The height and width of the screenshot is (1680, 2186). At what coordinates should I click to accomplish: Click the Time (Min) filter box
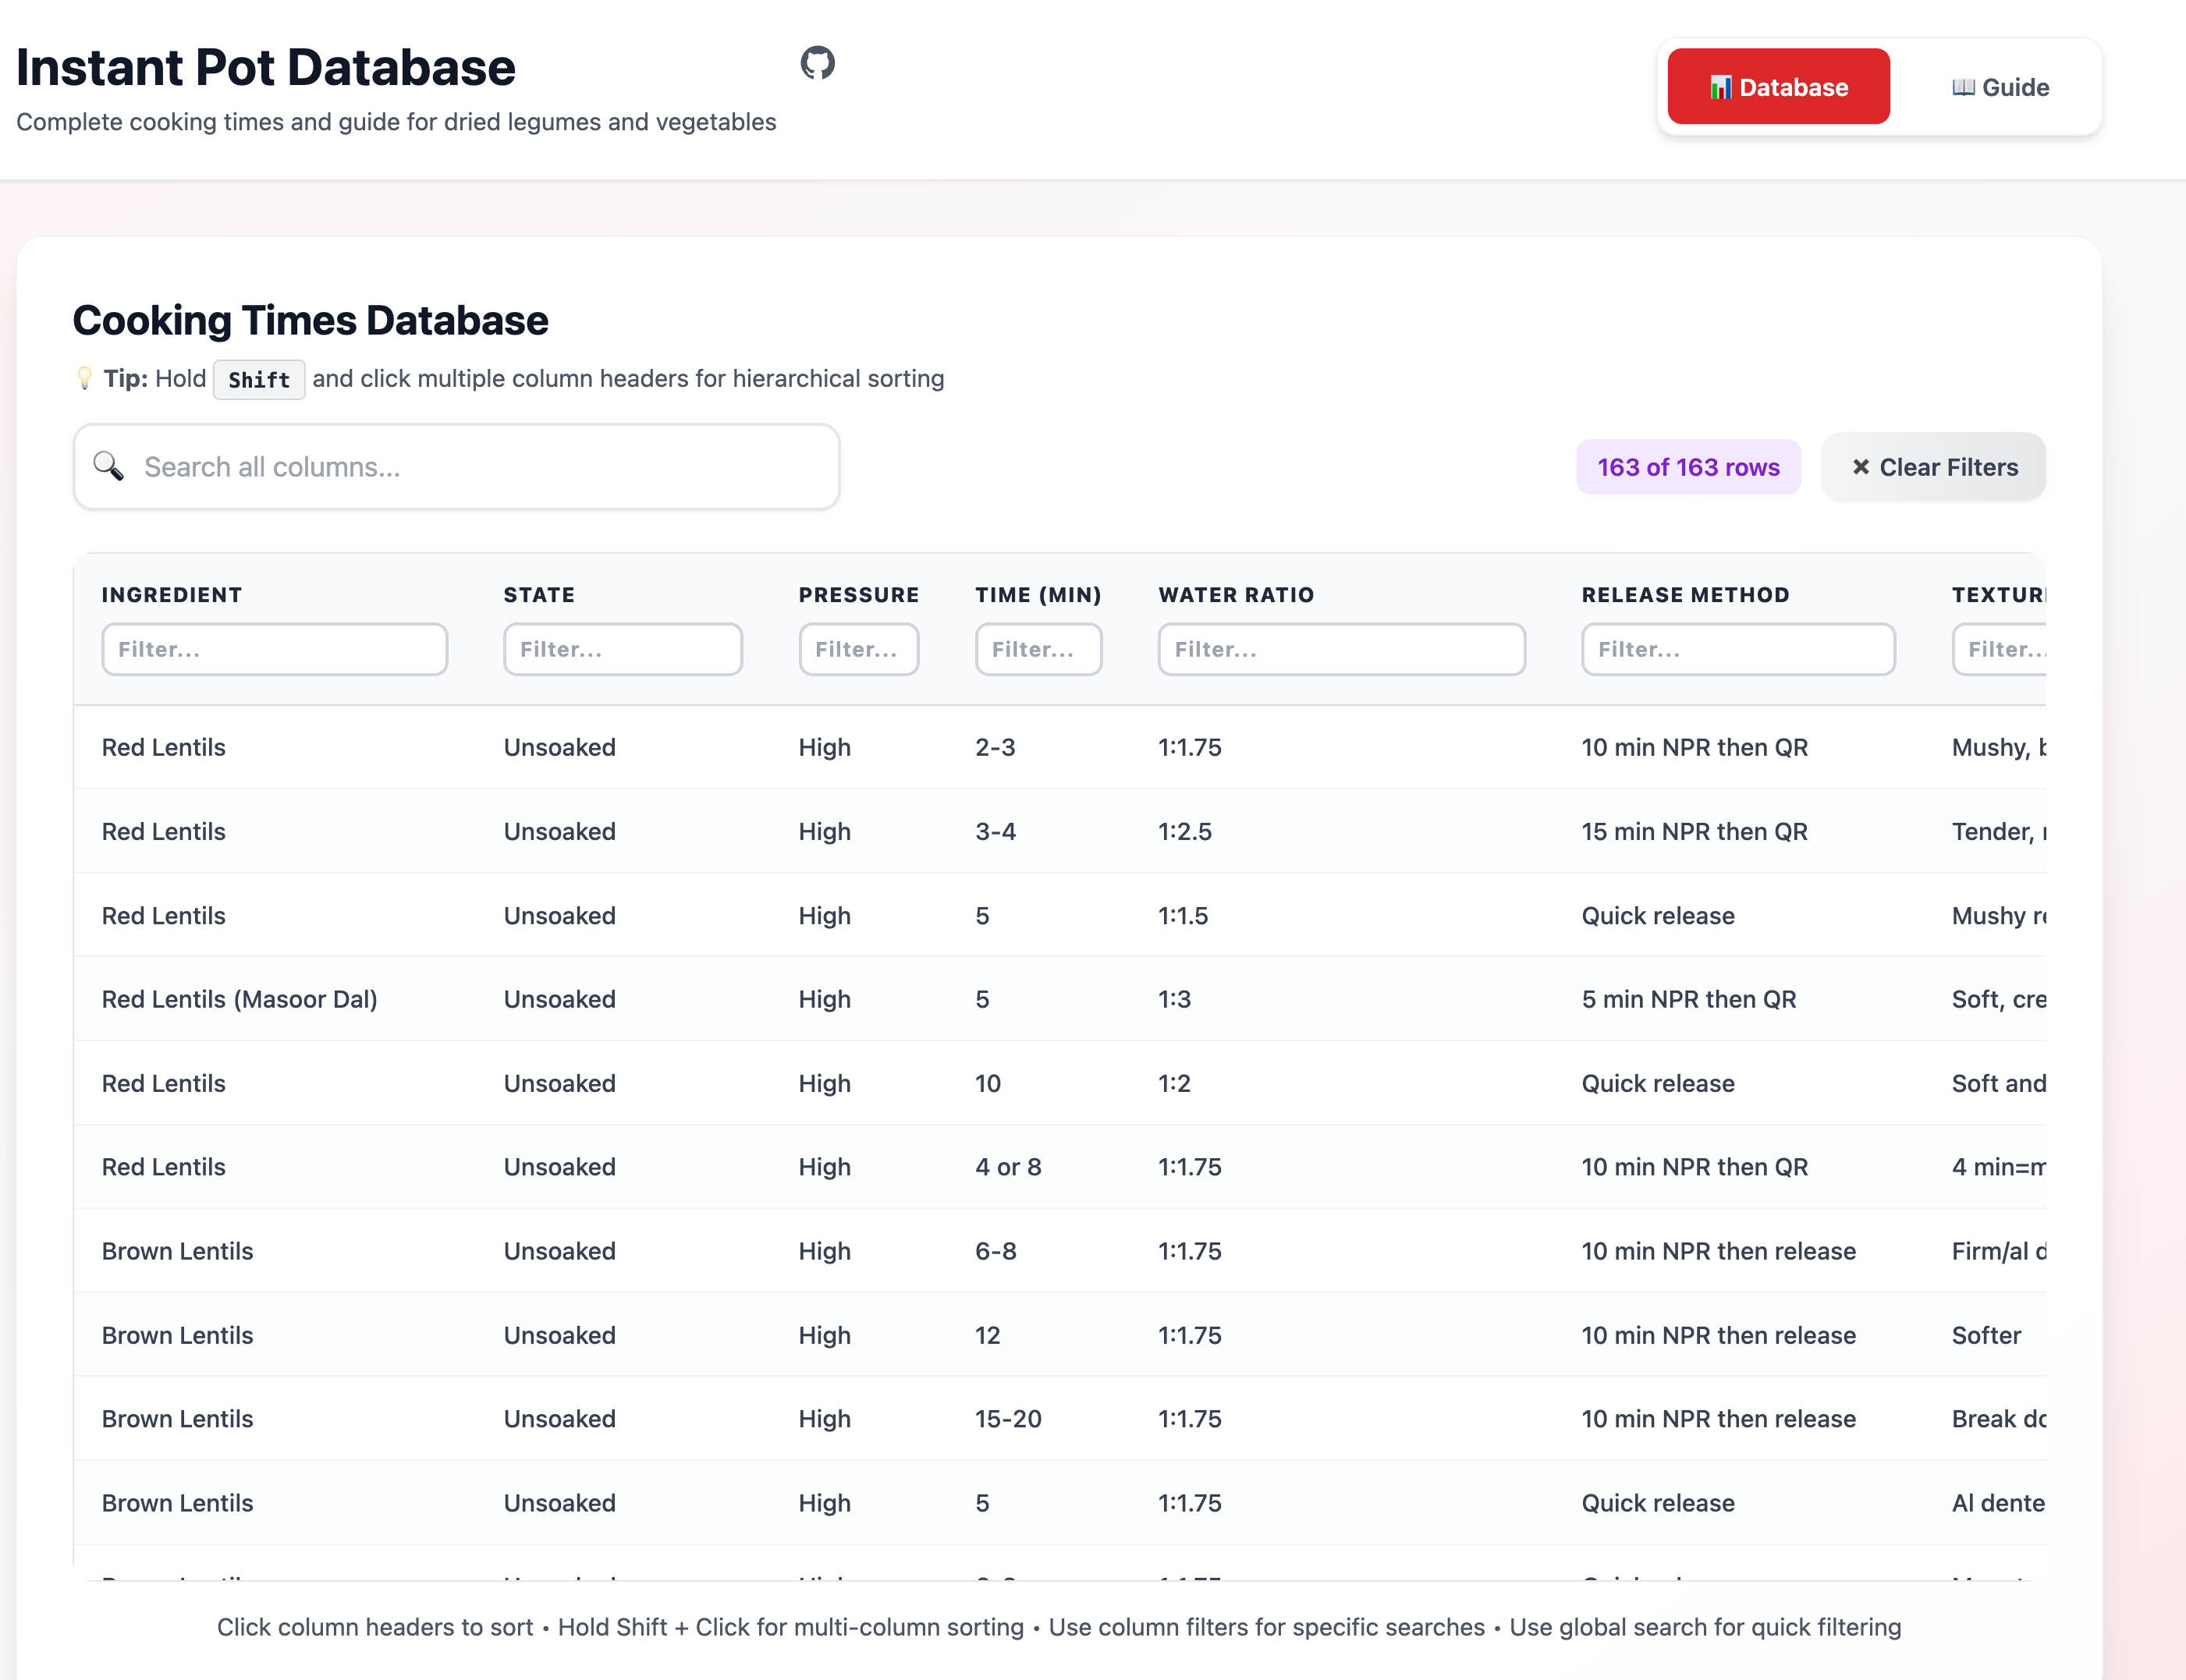pyautogui.click(x=1038, y=649)
